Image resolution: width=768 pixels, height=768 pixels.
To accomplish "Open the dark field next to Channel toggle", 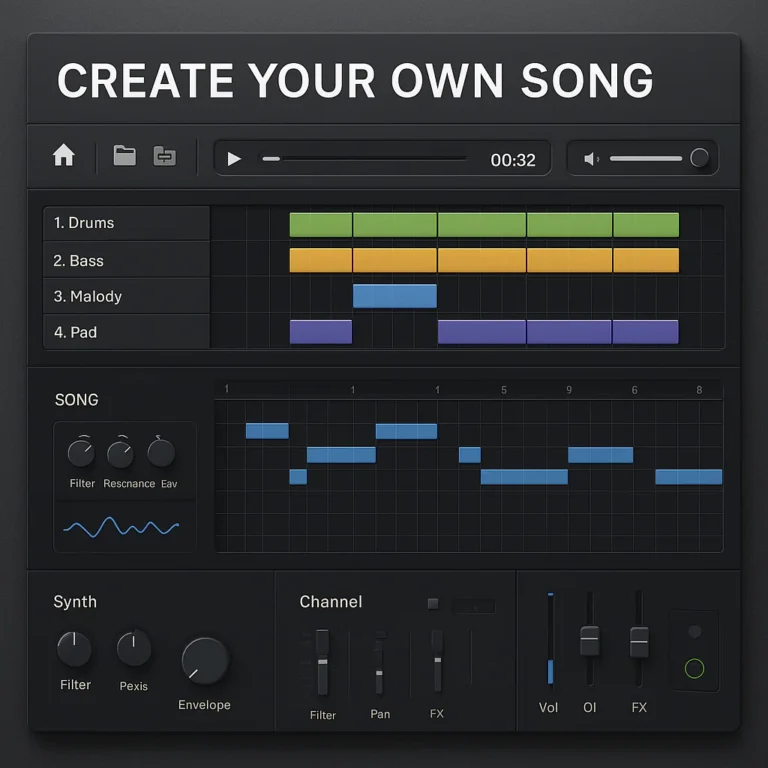I will 473,606.
